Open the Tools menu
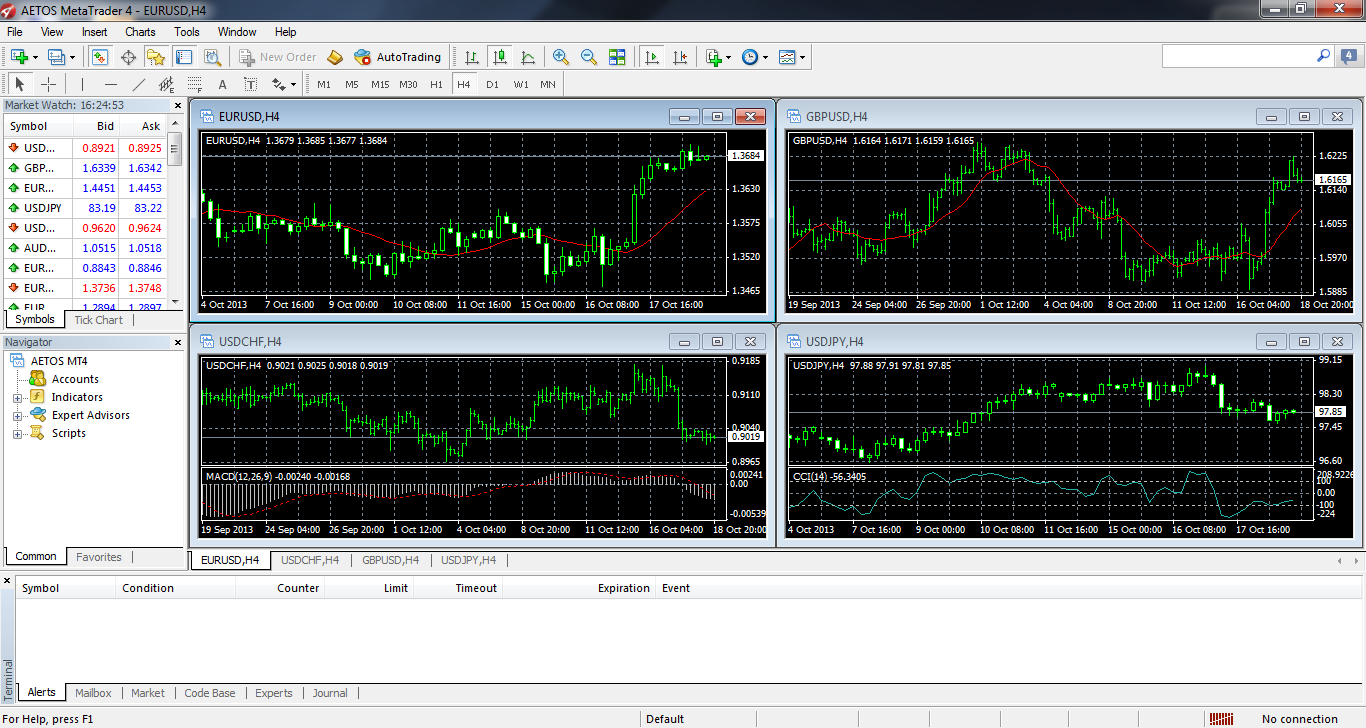This screenshot has width=1366, height=728. point(187,32)
